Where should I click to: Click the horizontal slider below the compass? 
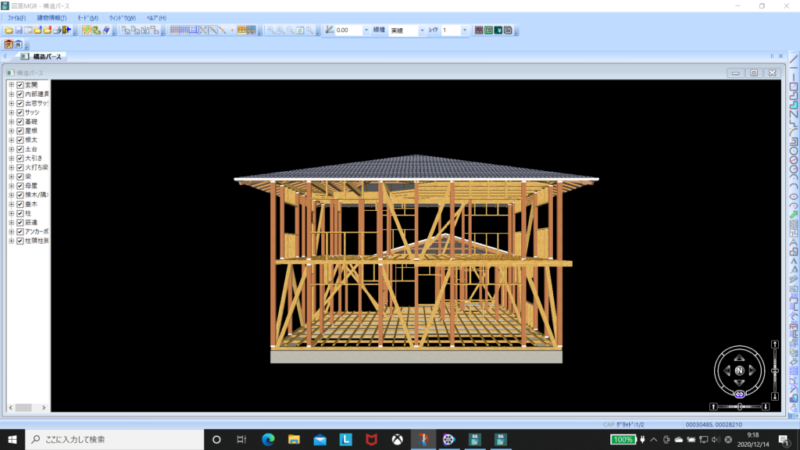[739, 407]
